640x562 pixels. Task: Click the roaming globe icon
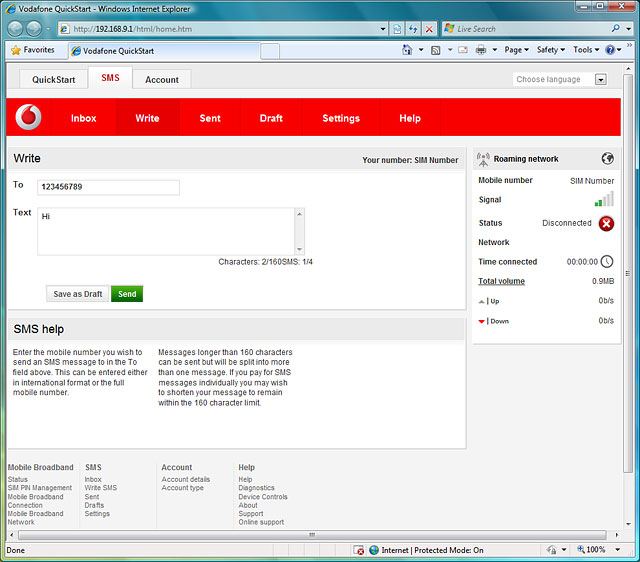[607, 158]
